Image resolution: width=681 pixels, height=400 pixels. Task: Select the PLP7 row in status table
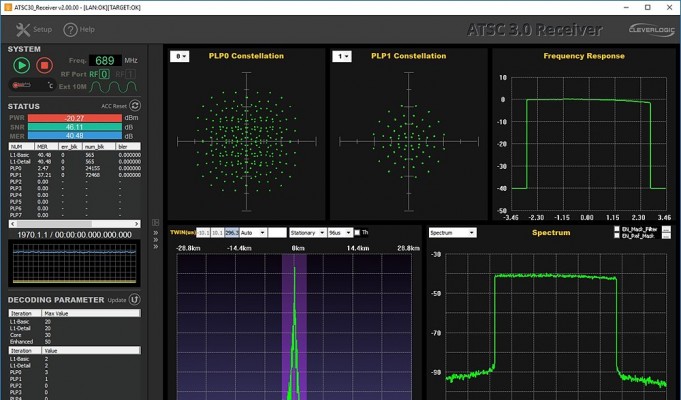(x=75, y=215)
